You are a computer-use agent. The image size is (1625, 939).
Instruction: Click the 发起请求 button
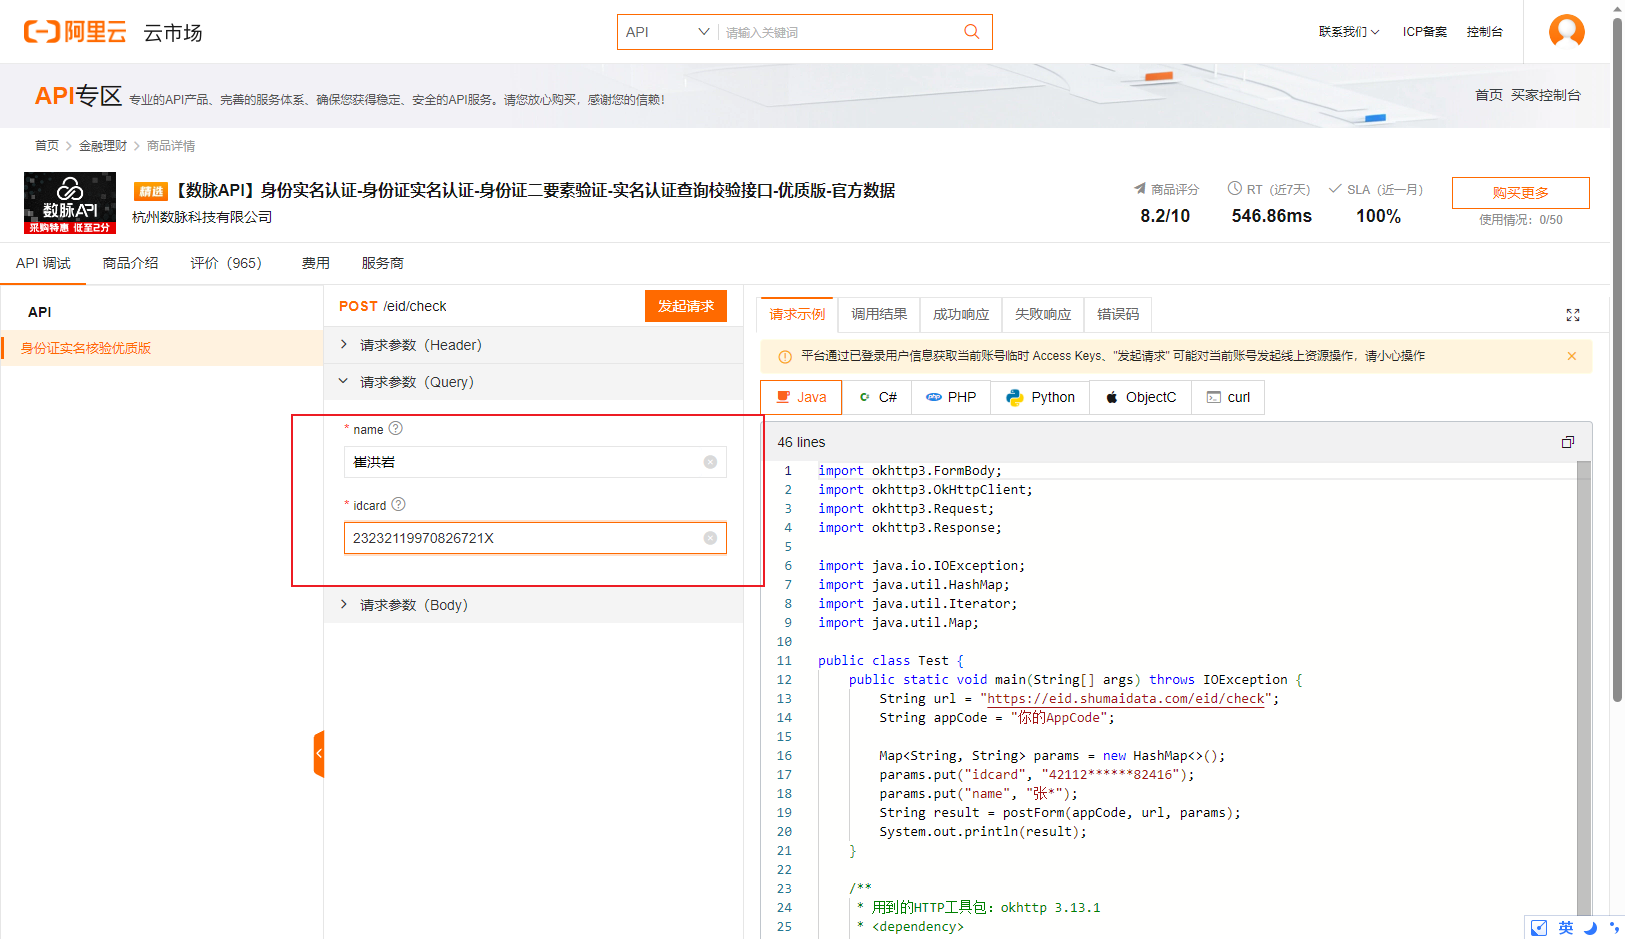pos(686,306)
